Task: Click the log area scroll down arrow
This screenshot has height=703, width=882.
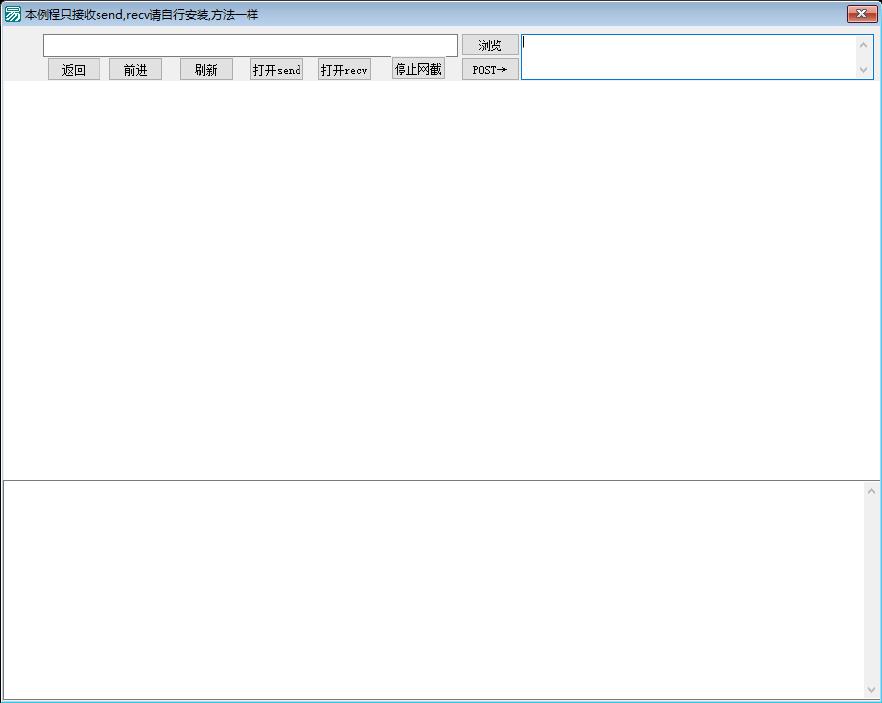Action: point(871,690)
